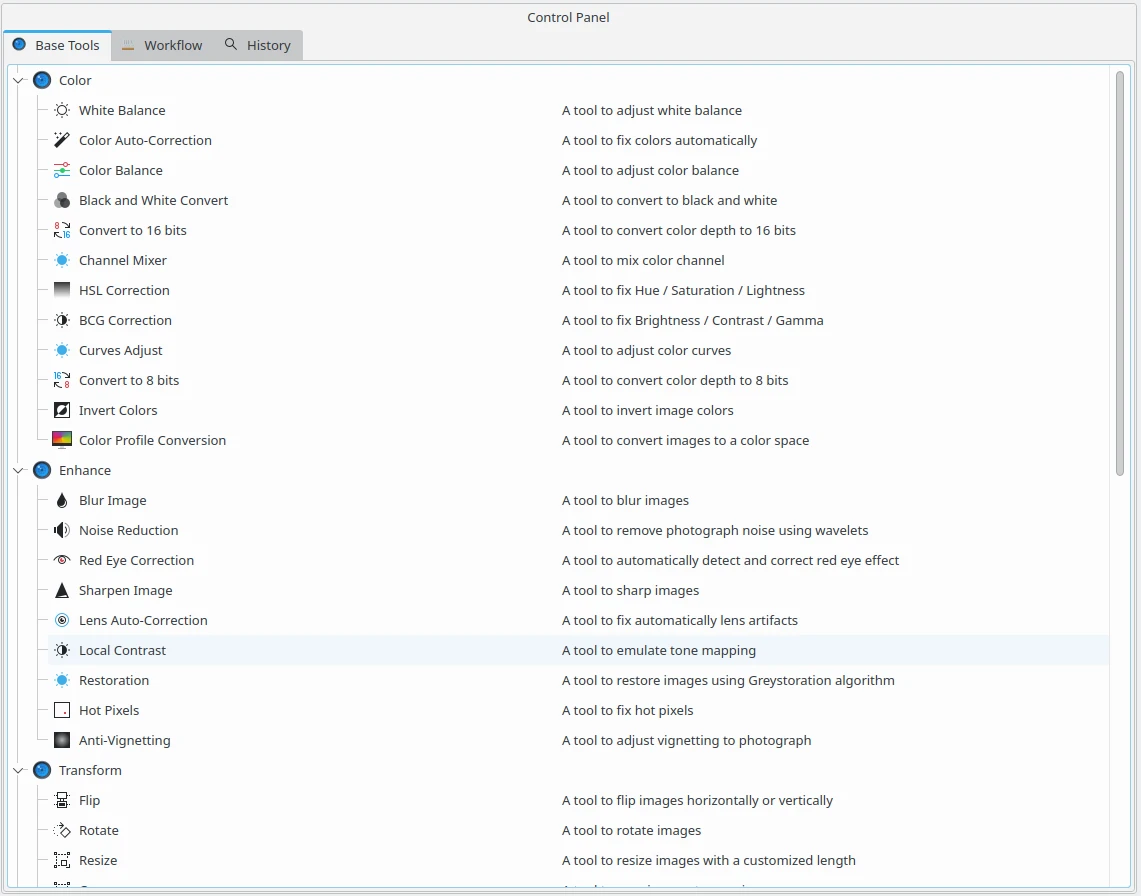Click the Invert Colors icon
This screenshot has height=896, width=1141.
point(62,410)
